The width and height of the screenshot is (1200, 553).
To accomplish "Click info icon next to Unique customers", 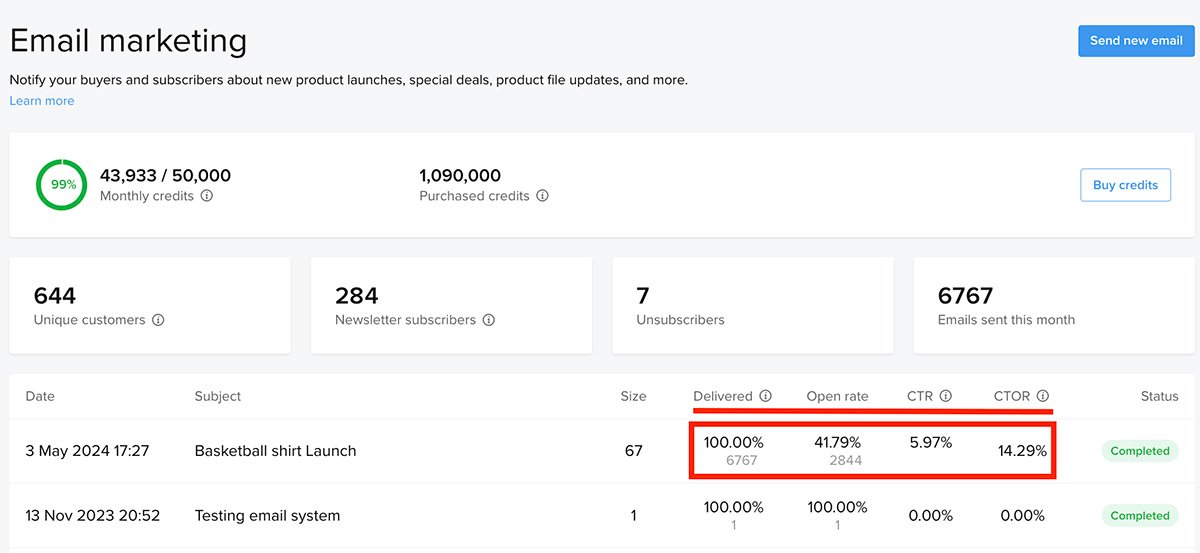I will [158, 320].
